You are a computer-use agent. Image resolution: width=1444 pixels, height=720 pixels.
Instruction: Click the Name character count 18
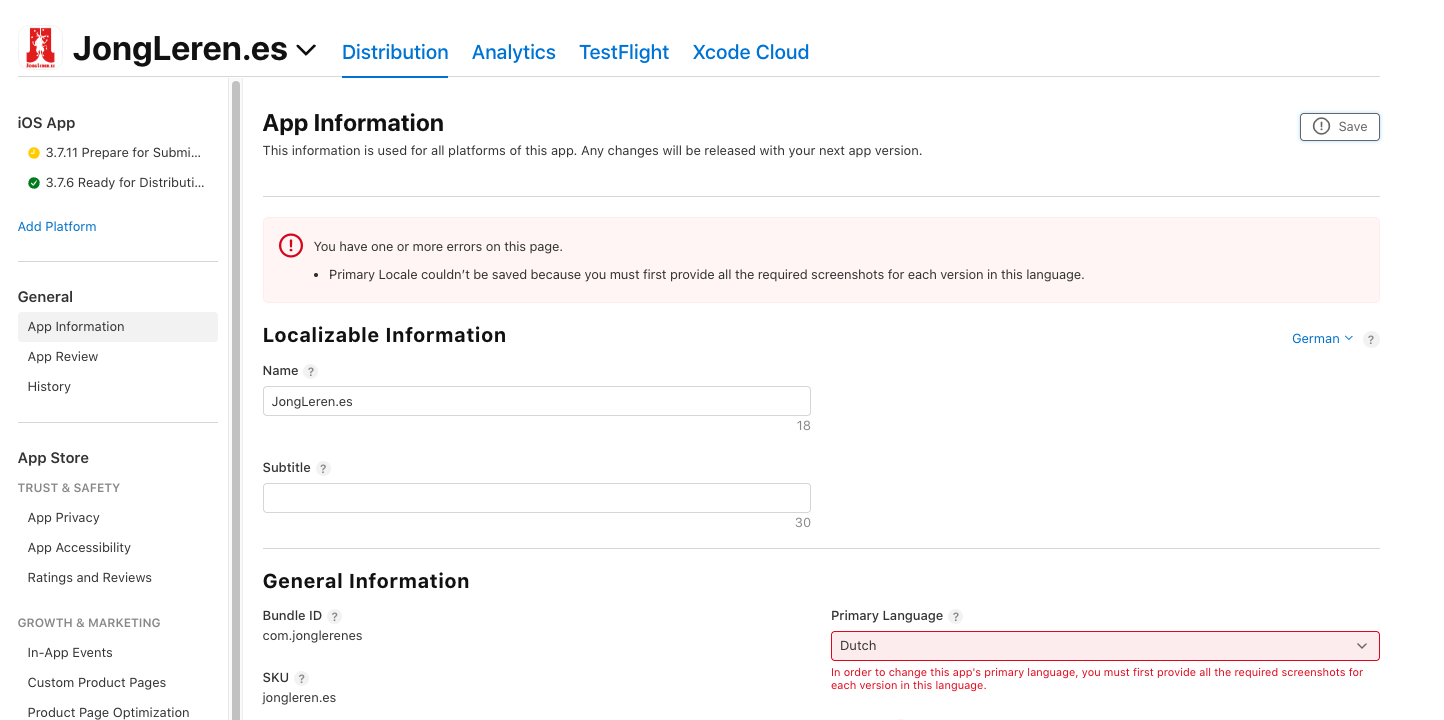[x=804, y=426]
